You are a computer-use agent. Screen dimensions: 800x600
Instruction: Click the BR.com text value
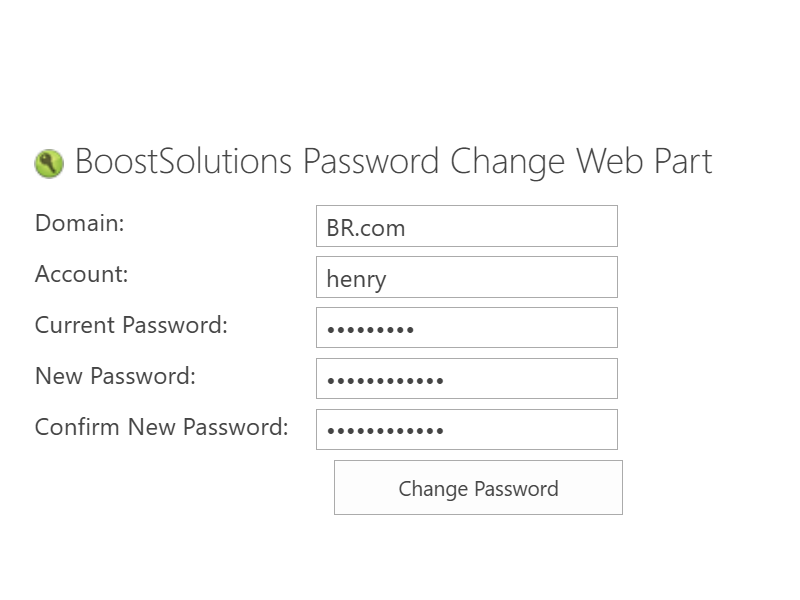point(366,228)
